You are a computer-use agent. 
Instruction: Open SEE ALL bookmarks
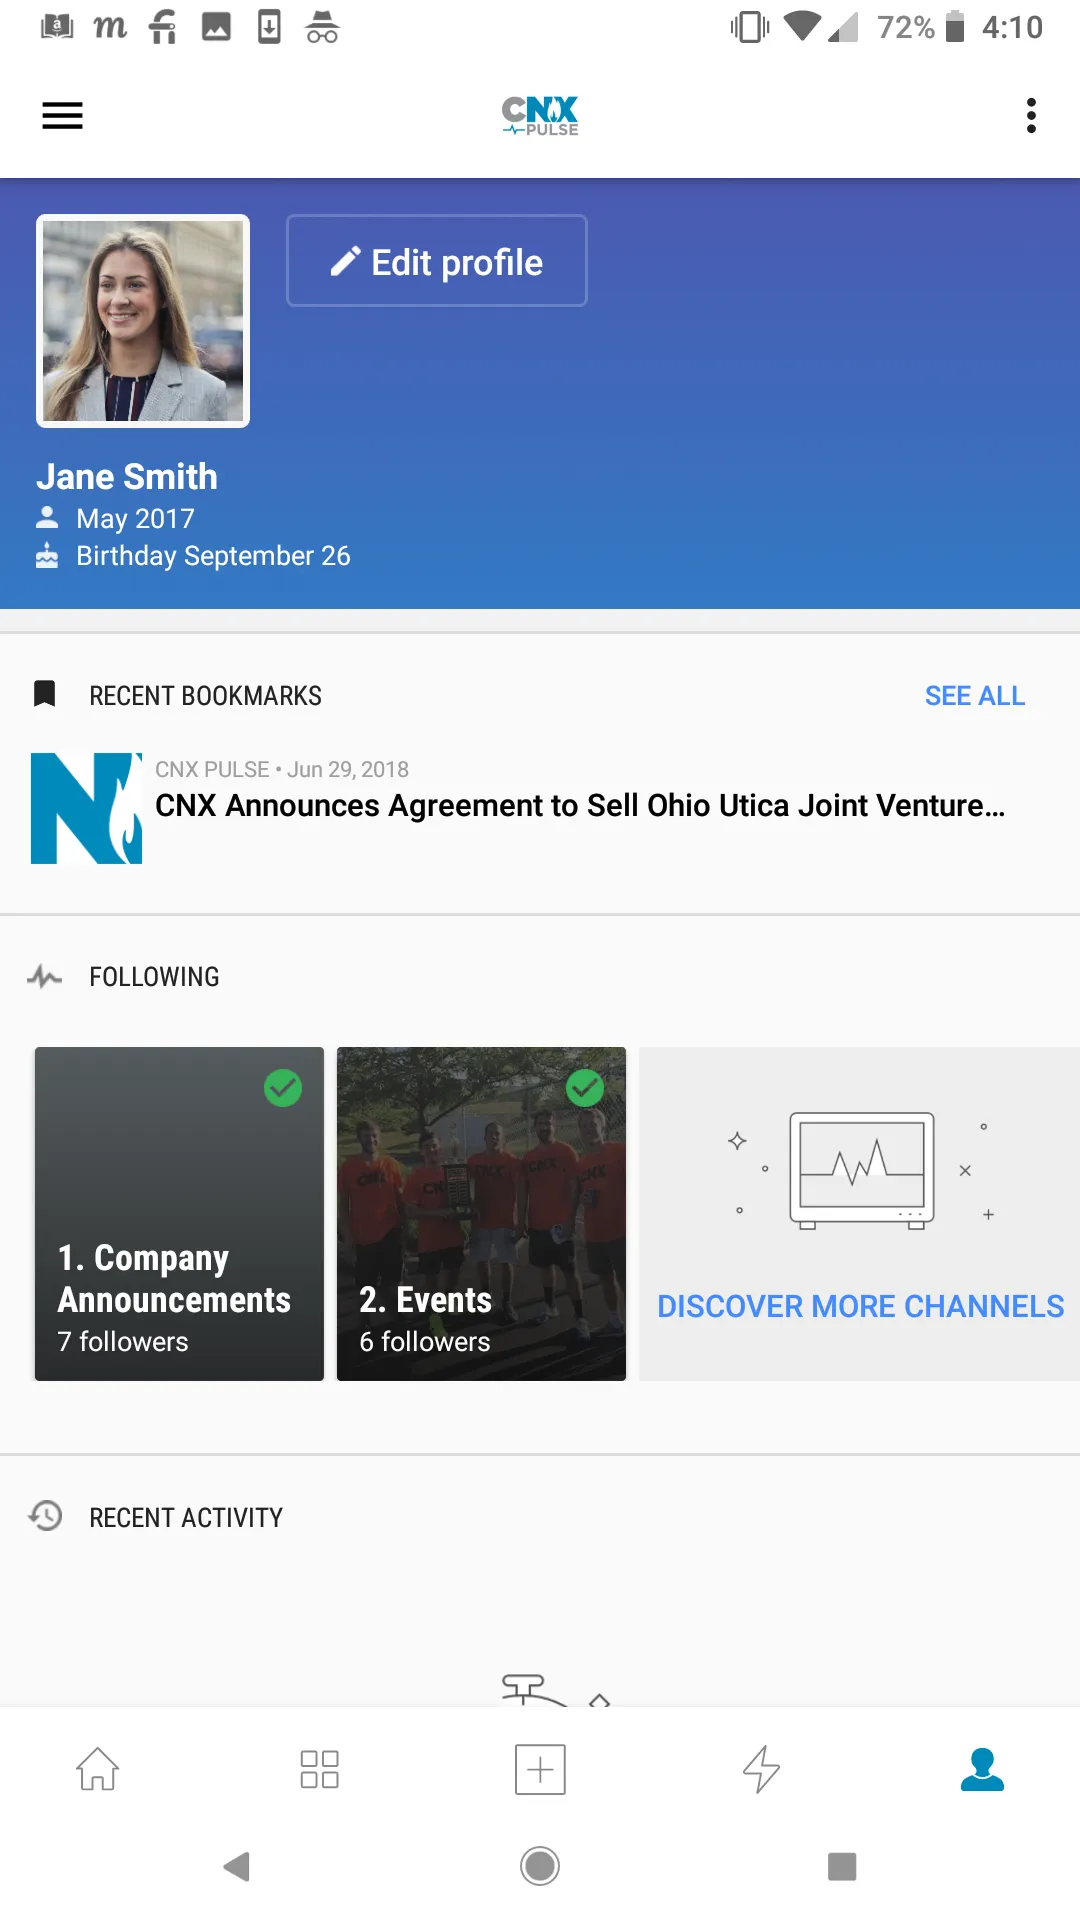tap(975, 696)
